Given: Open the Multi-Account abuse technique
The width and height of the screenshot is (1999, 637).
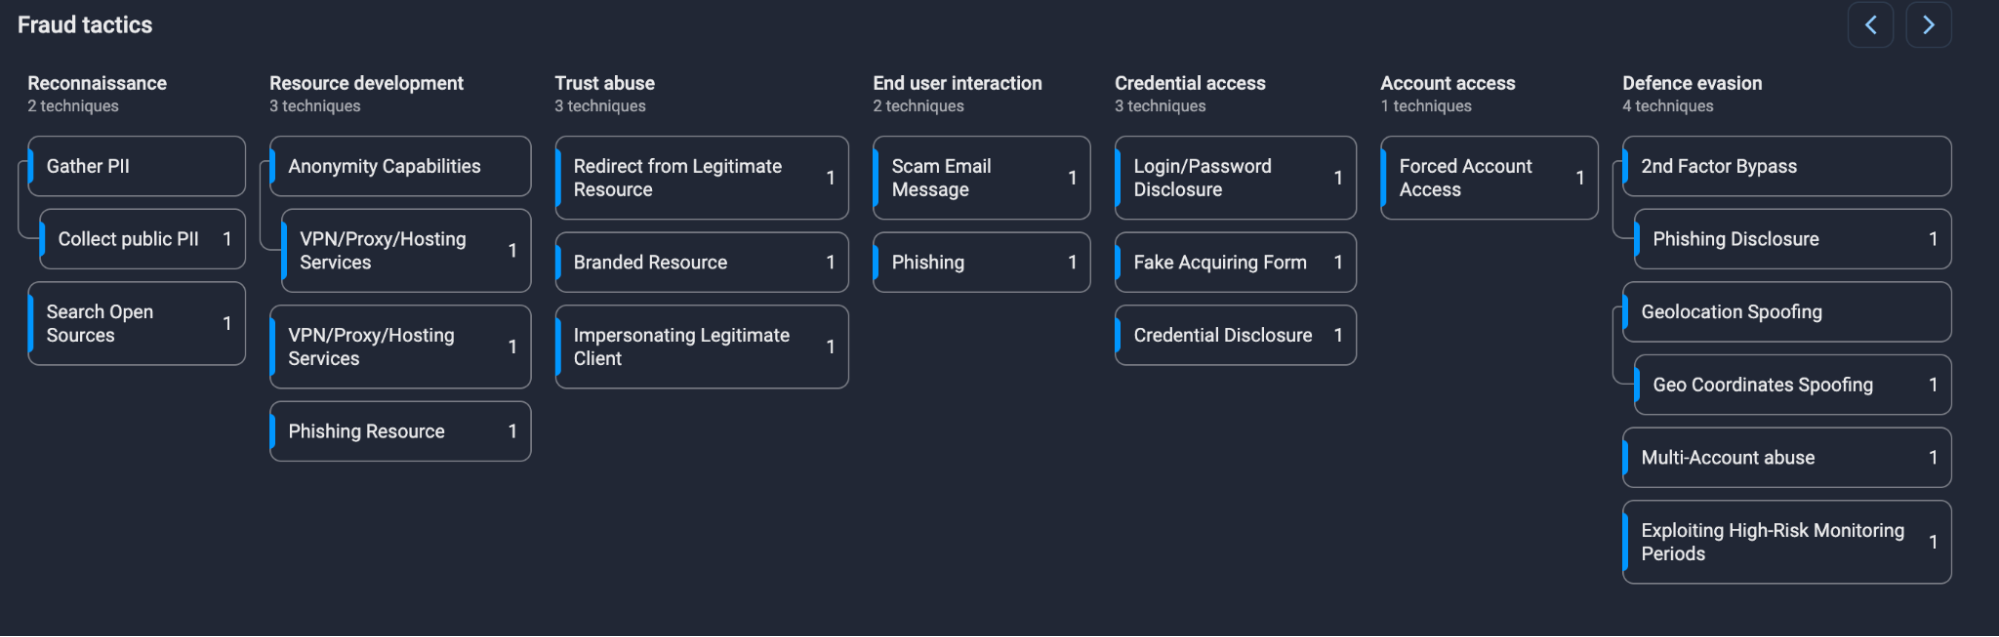Looking at the screenshot, I should [1786, 457].
